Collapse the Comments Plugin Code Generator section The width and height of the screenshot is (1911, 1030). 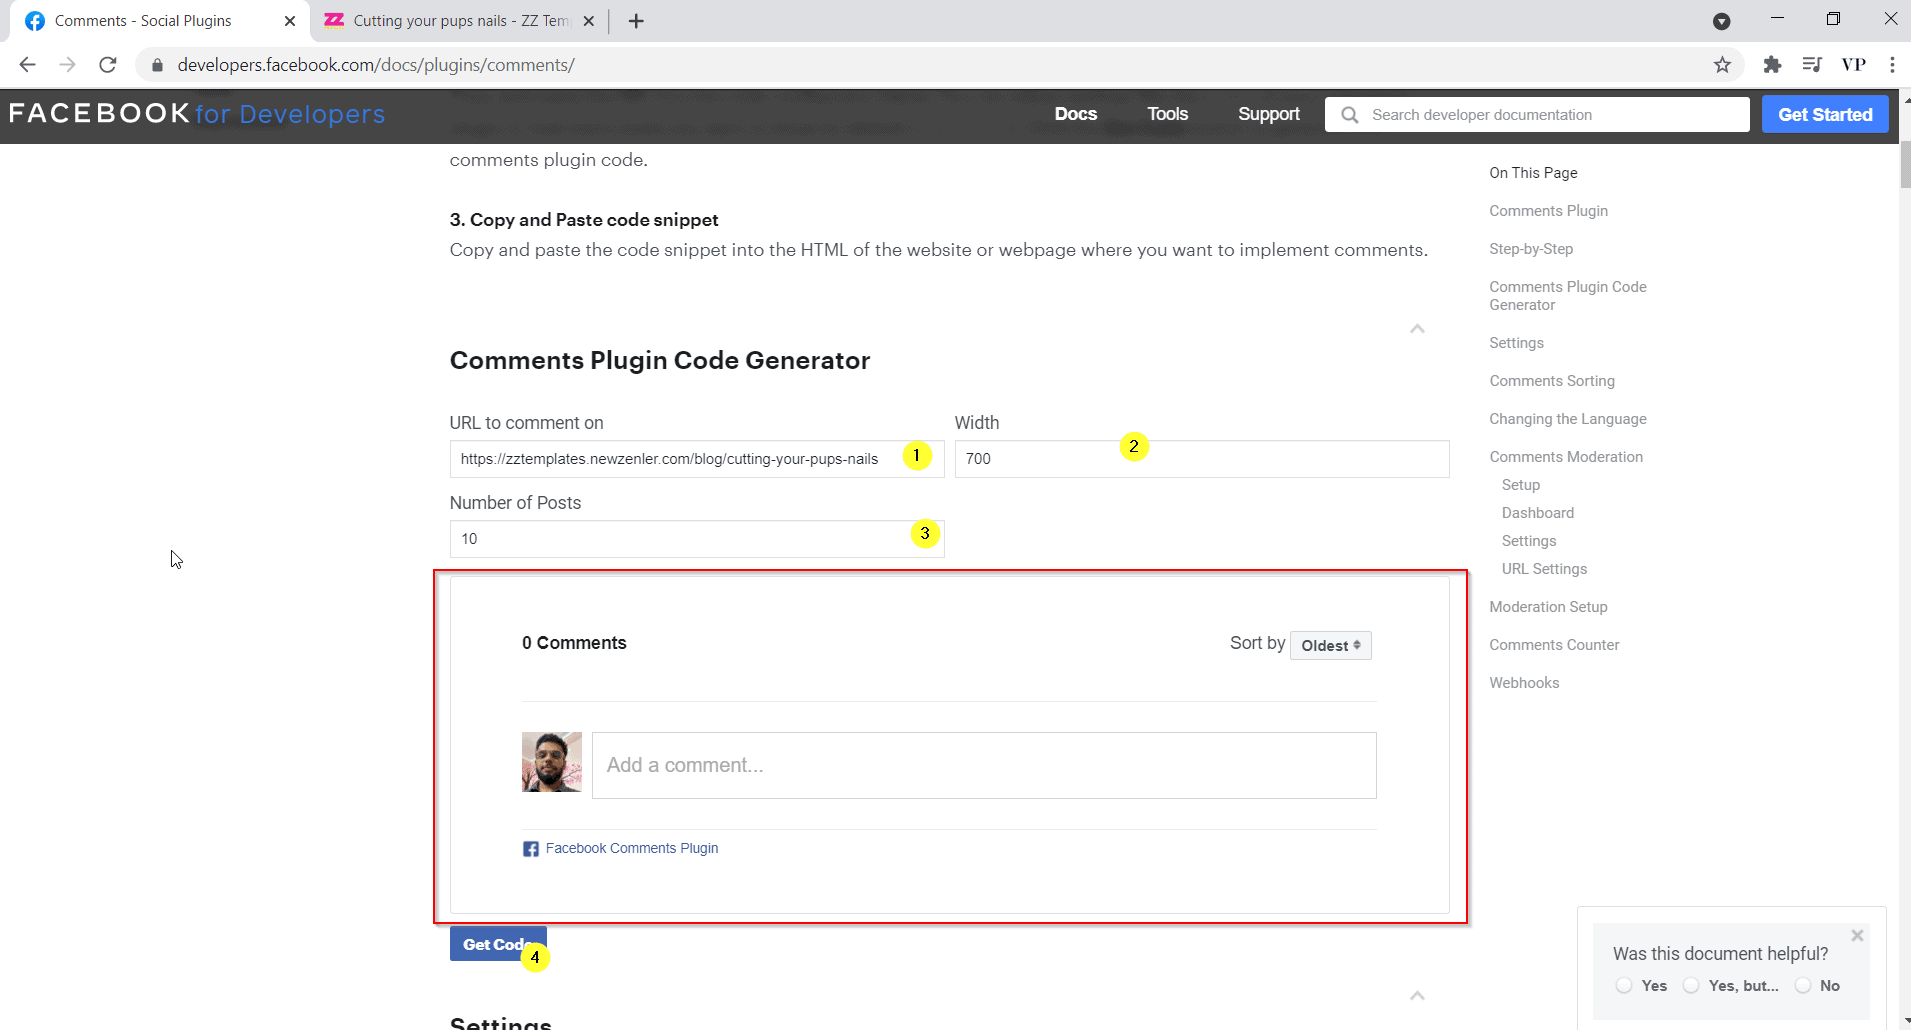pos(1417,328)
